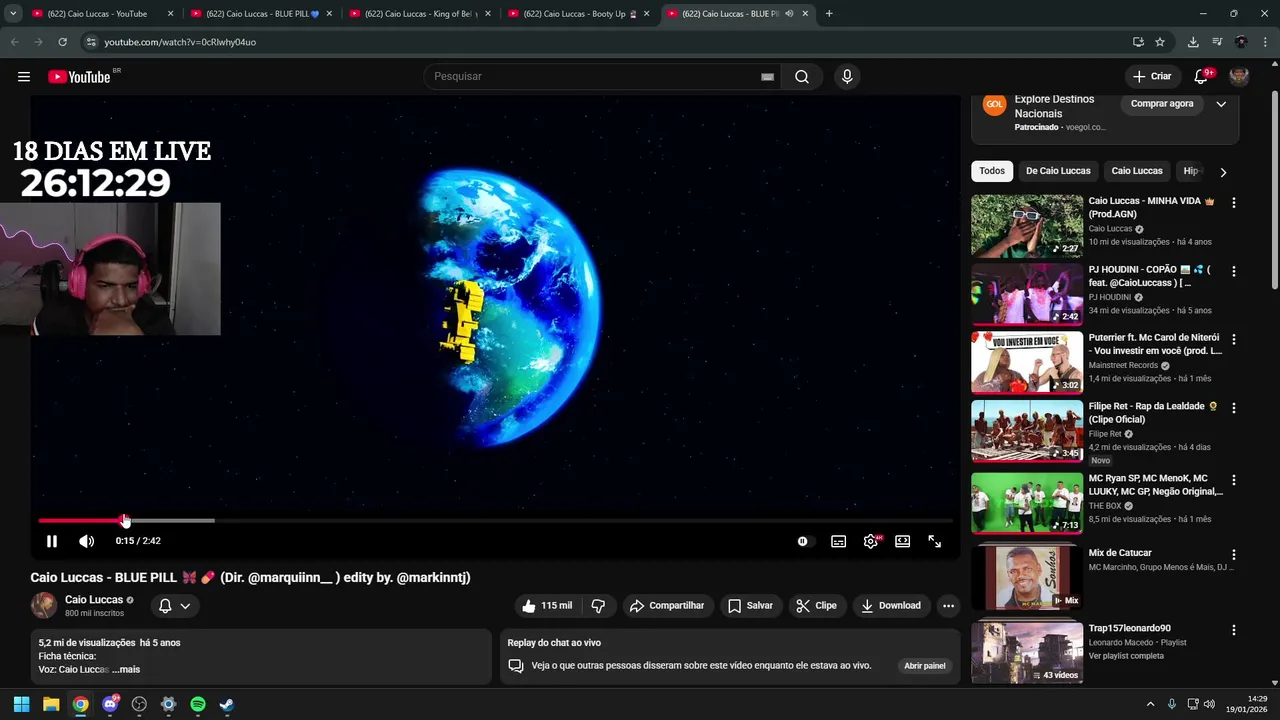Seek on the video progress bar
This screenshot has height=720, width=1280.
[495, 520]
